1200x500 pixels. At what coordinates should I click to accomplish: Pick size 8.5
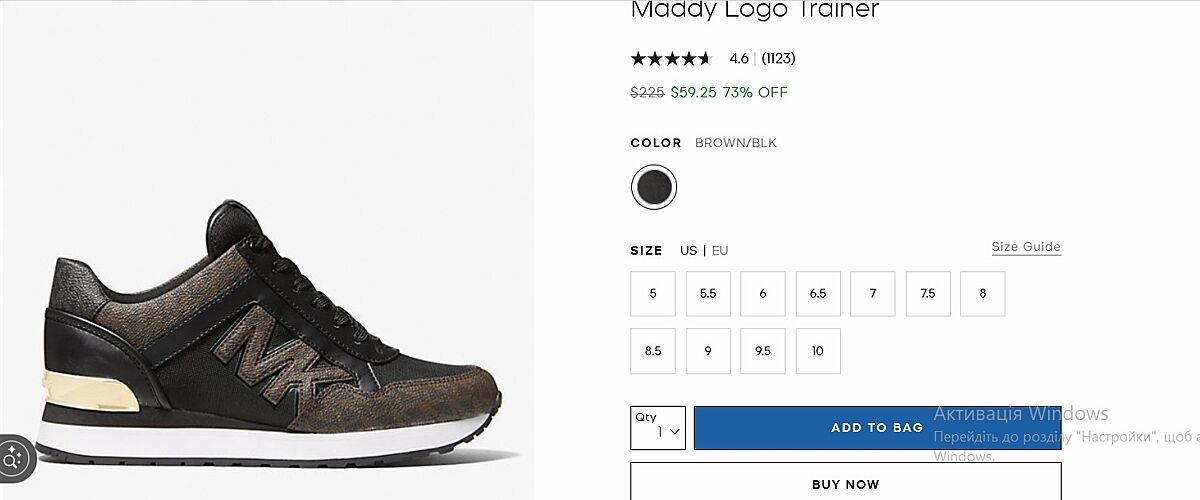[x=653, y=351]
